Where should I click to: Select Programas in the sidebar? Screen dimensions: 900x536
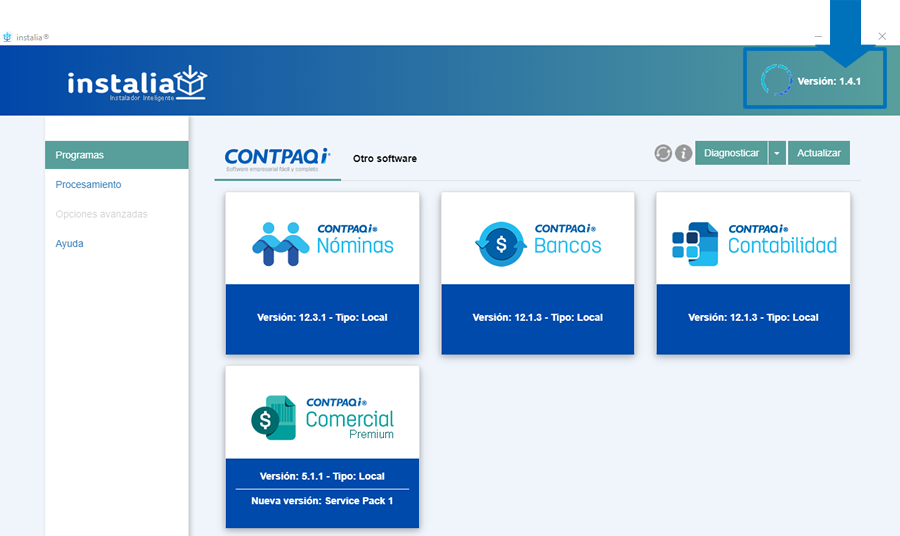pos(117,155)
